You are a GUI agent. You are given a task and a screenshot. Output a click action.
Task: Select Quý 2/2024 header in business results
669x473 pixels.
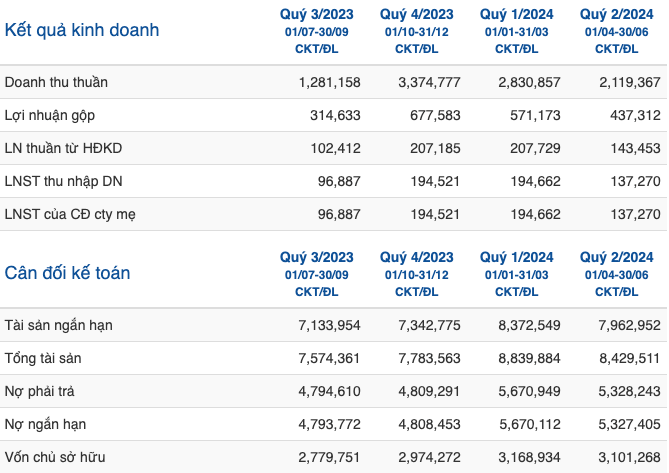point(617,31)
